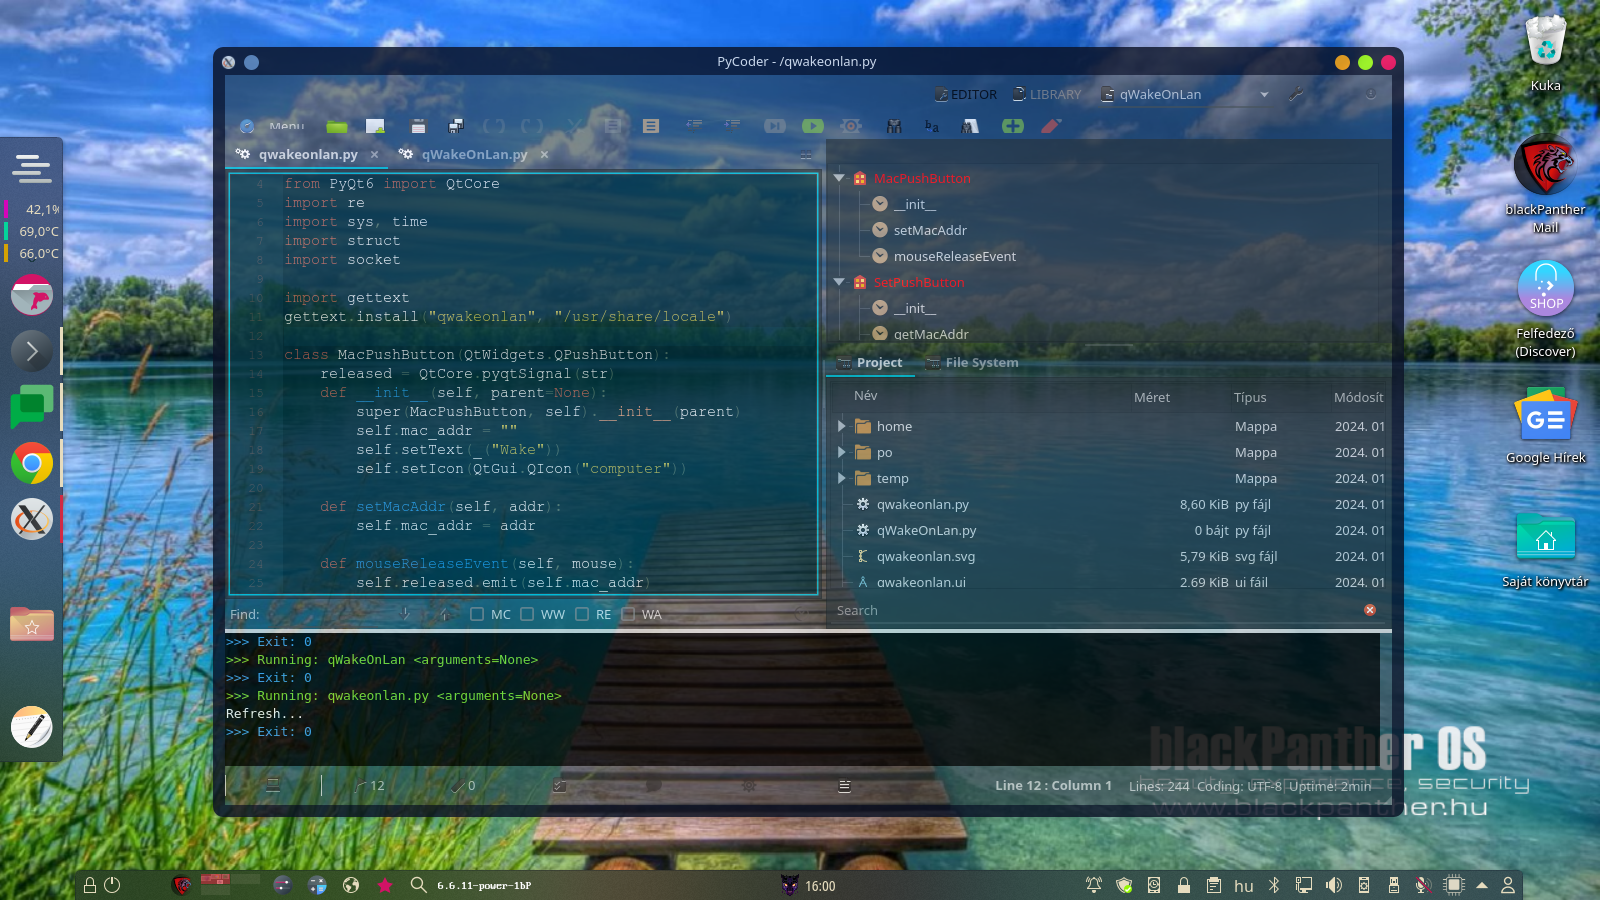Click the save all toolbar icon

pos(456,126)
